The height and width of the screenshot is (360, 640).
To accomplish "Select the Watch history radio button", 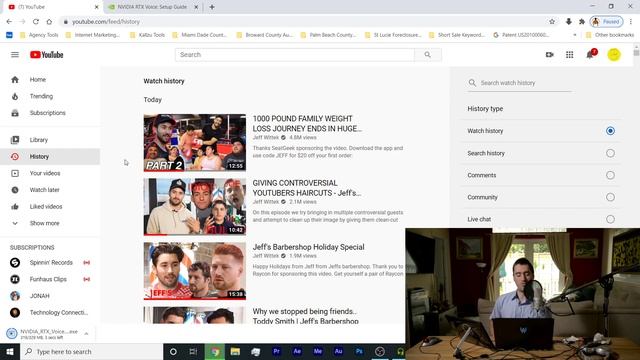I will [x=610, y=131].
